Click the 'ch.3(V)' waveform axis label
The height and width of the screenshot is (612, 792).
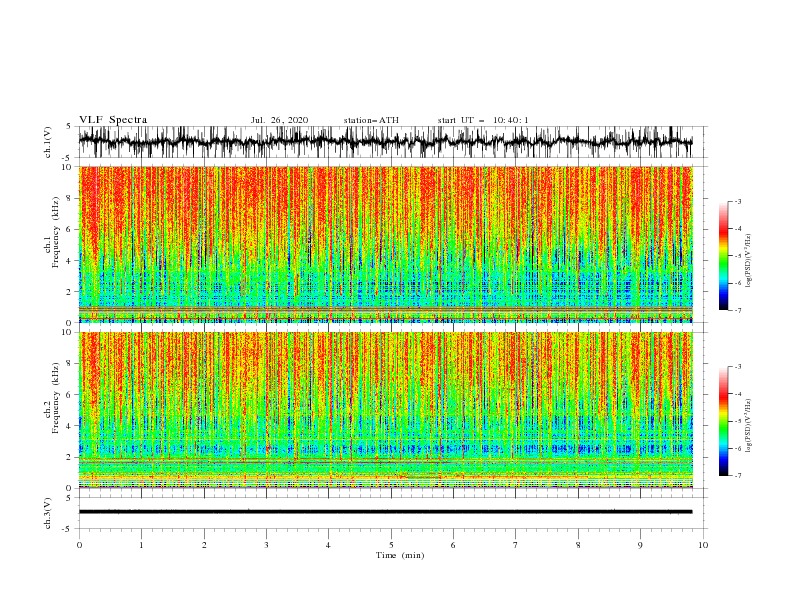(x=48, y=513)
